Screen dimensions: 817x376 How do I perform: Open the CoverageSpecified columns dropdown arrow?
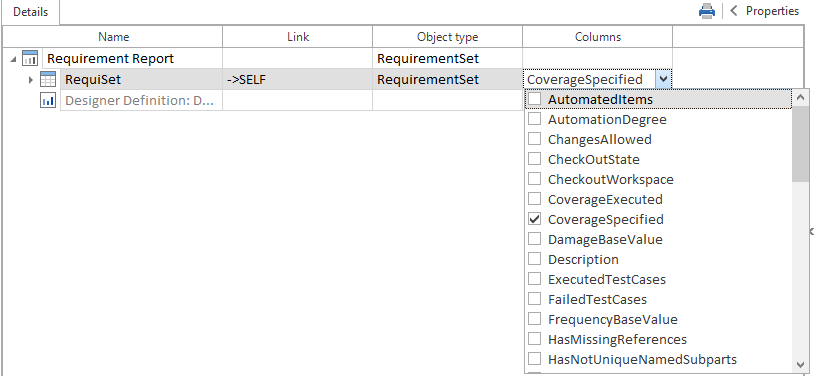(x=663, y=79)
